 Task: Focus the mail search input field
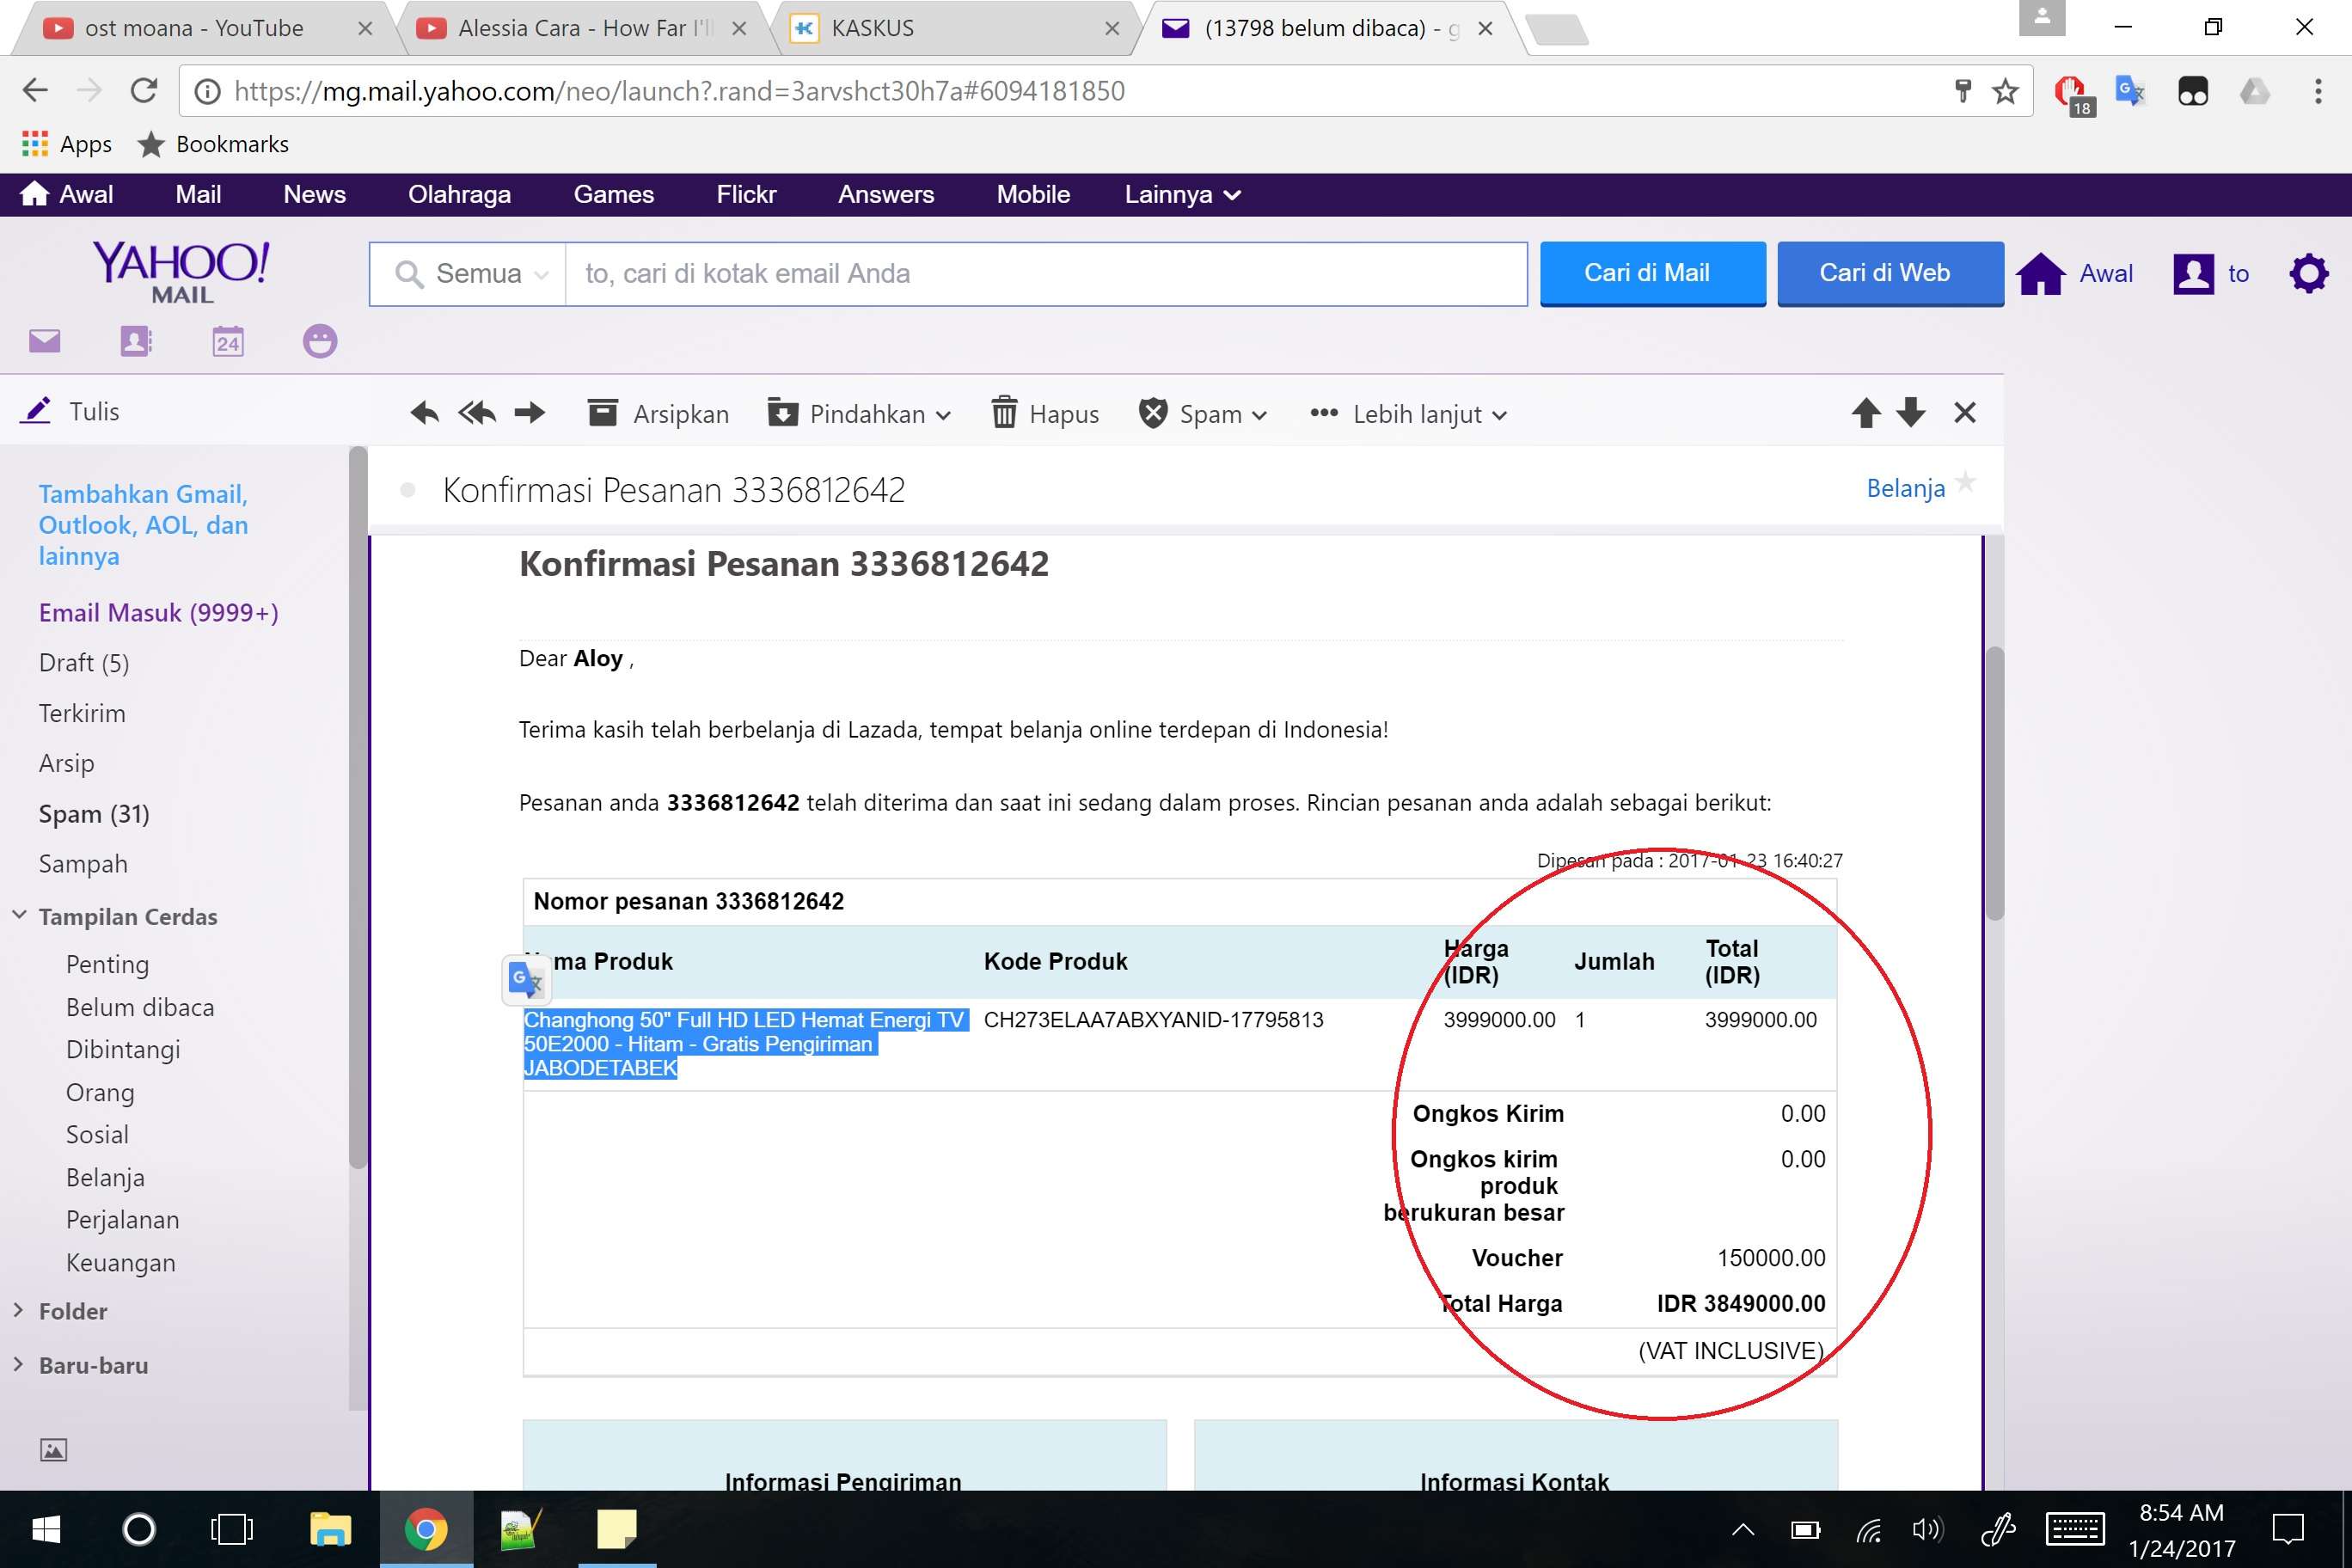point(1045,273)
